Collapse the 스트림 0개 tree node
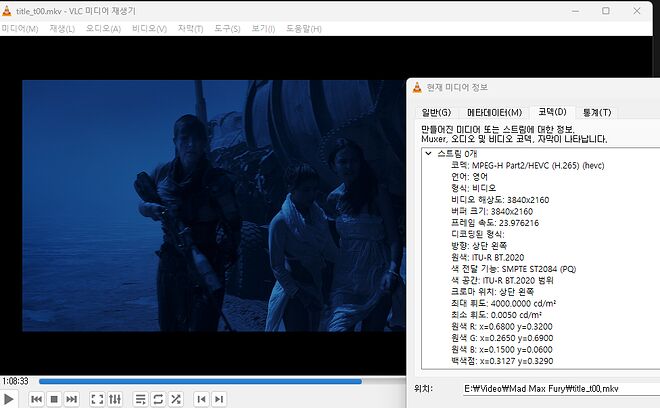 (428, 154)
